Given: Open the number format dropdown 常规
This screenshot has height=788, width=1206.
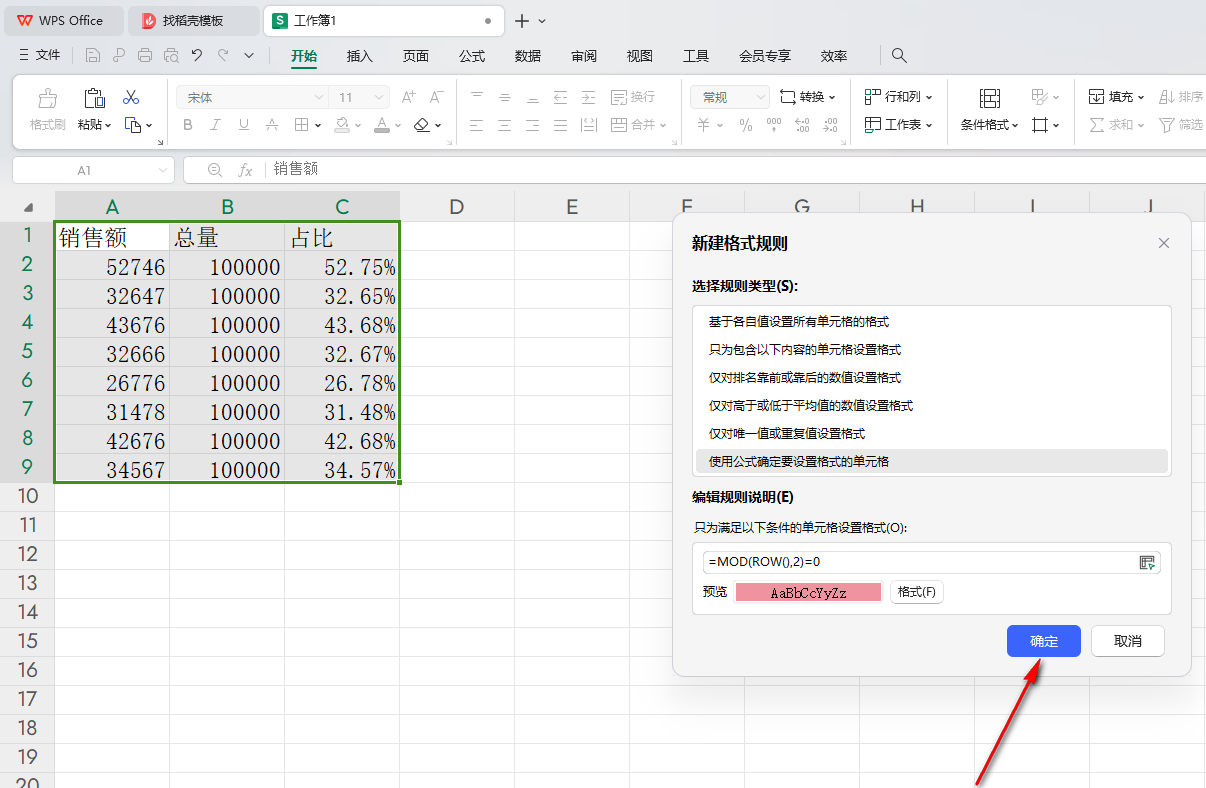Looking at the screenshot, I should [x=760, y=97].
